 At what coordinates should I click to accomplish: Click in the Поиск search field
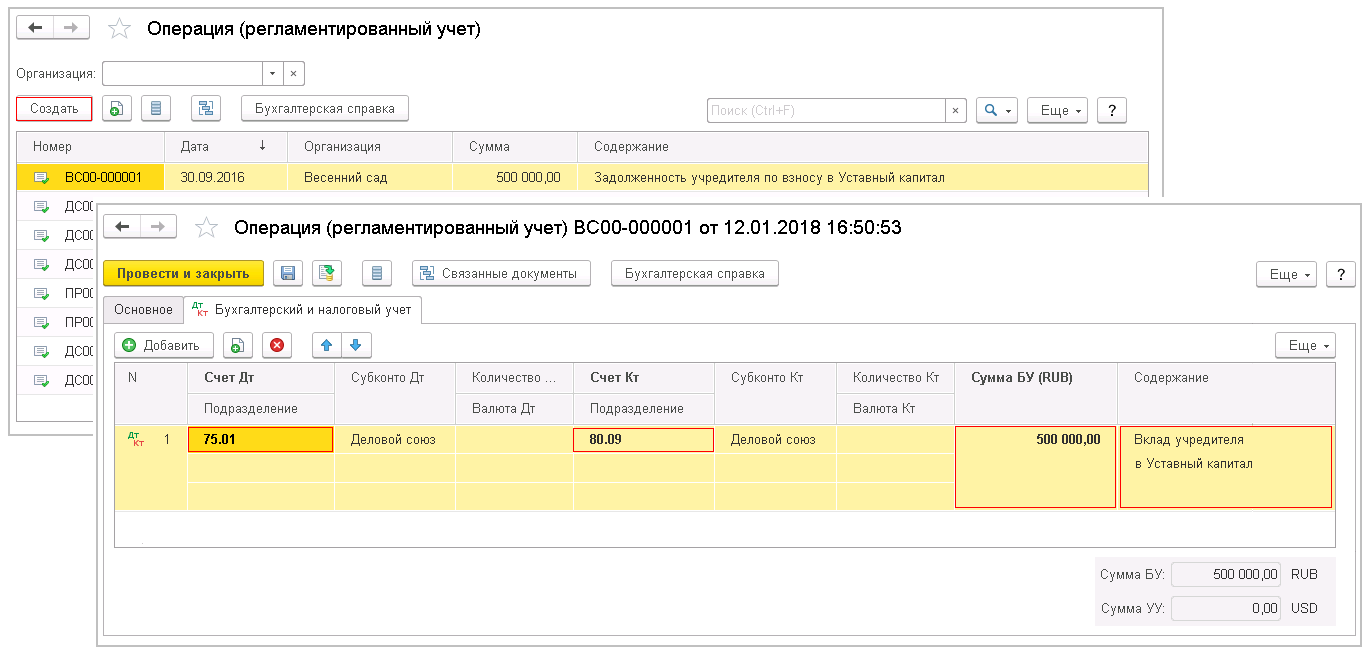click(x=825, y=110)
